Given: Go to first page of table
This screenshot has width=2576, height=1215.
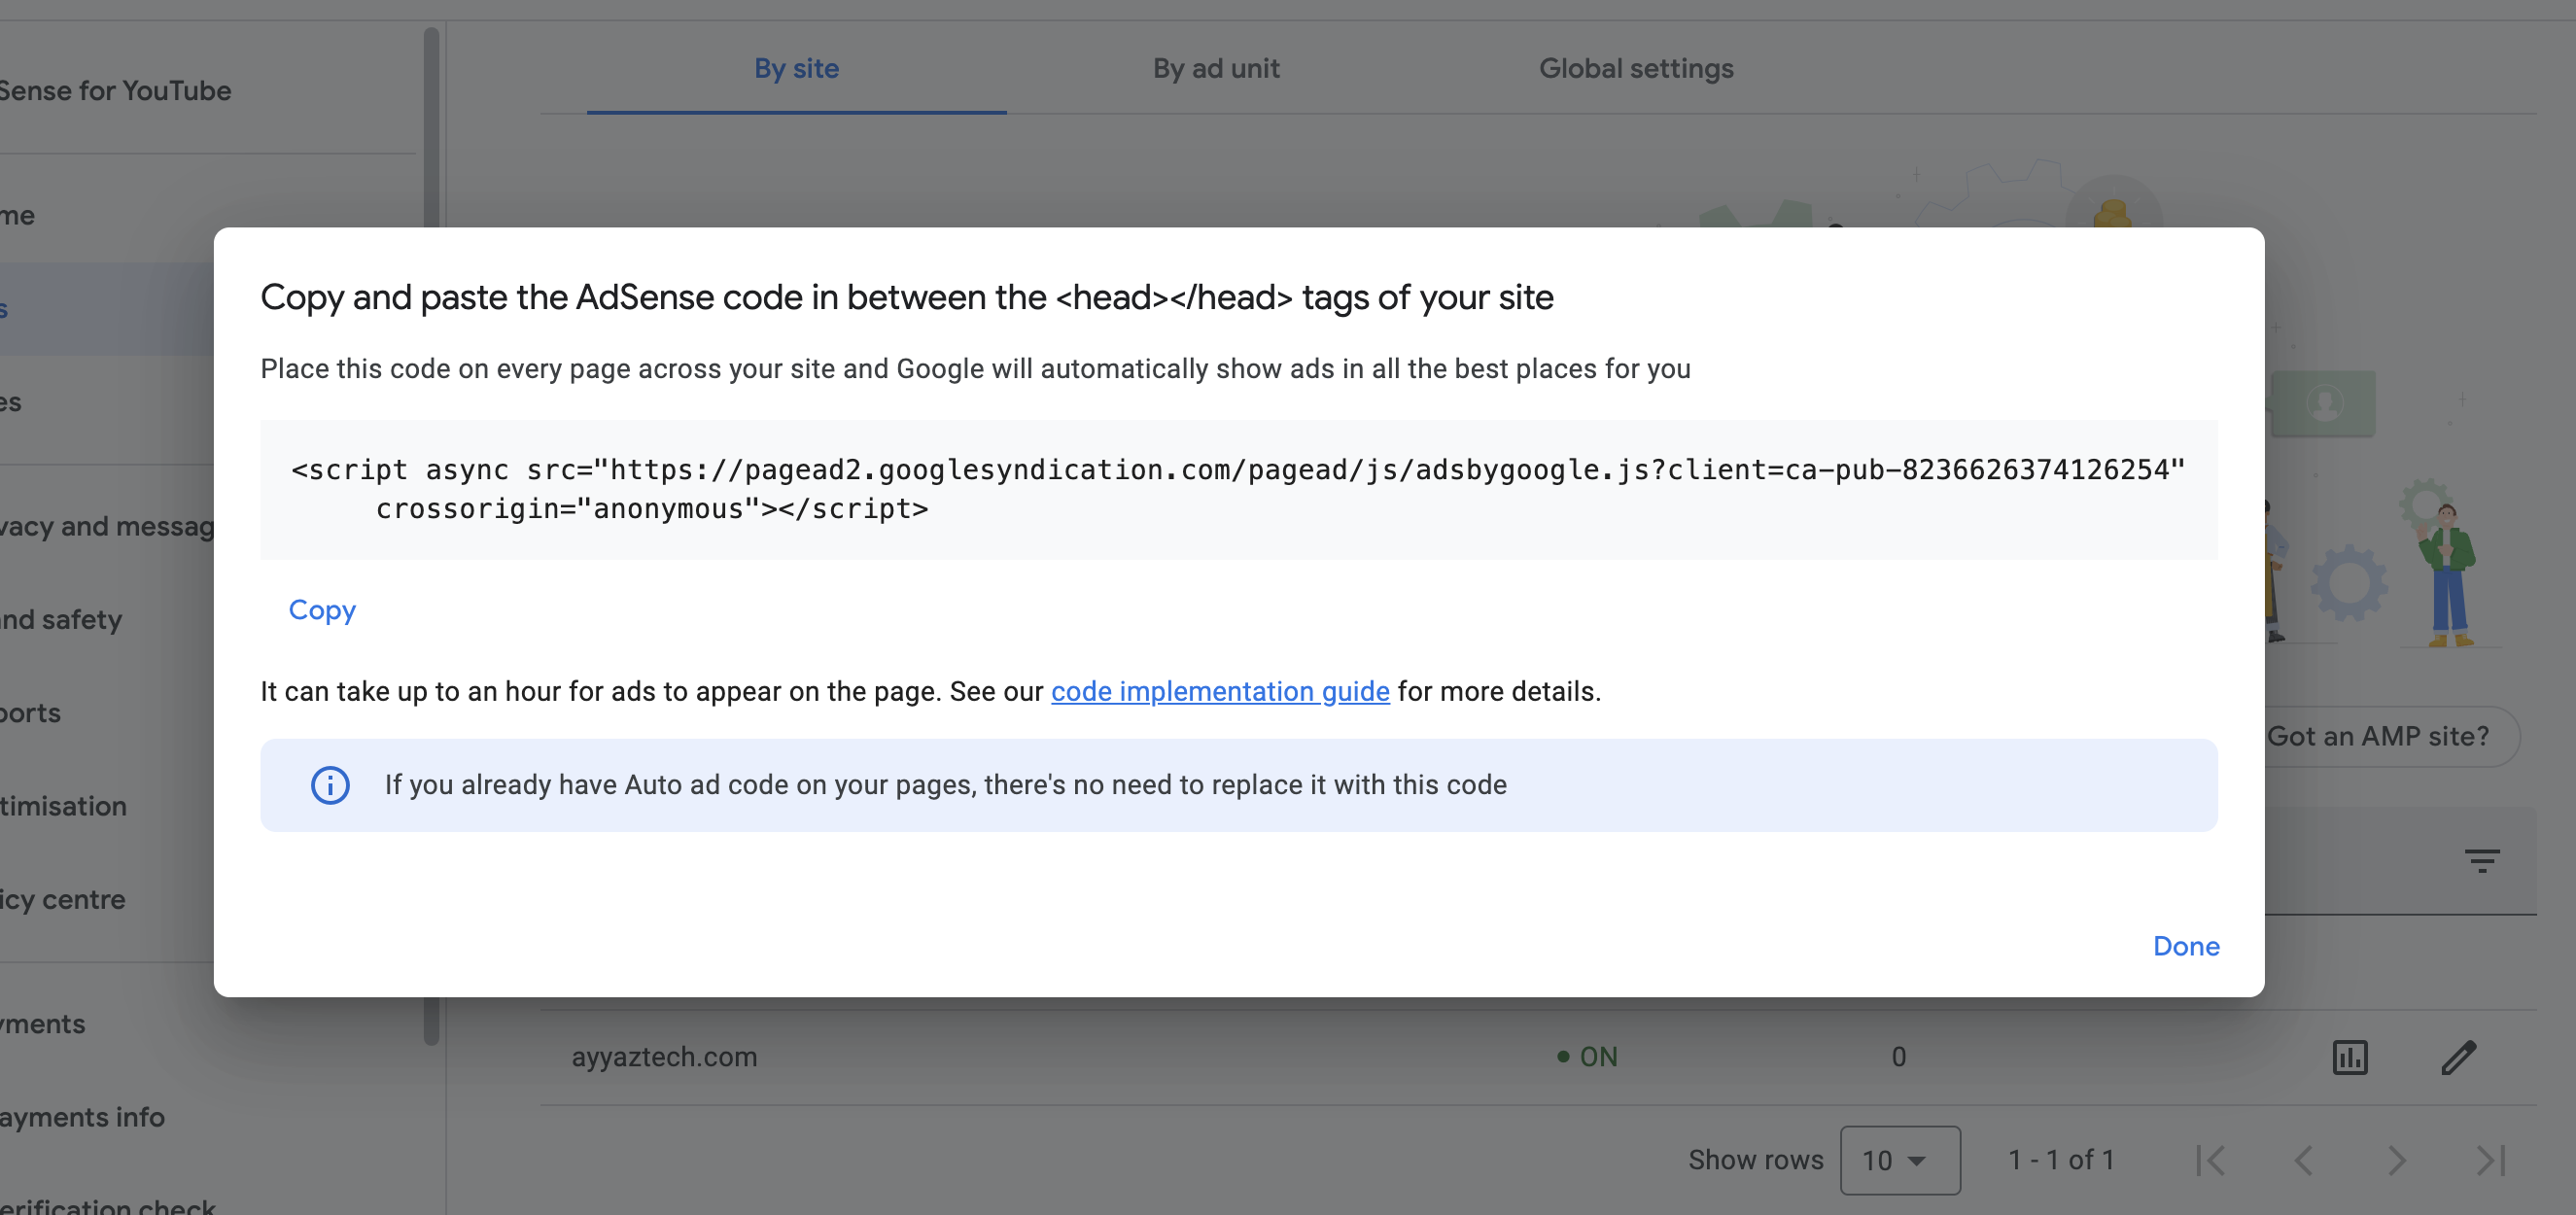Looking at the screenshot, I should pos(2211,1160).
